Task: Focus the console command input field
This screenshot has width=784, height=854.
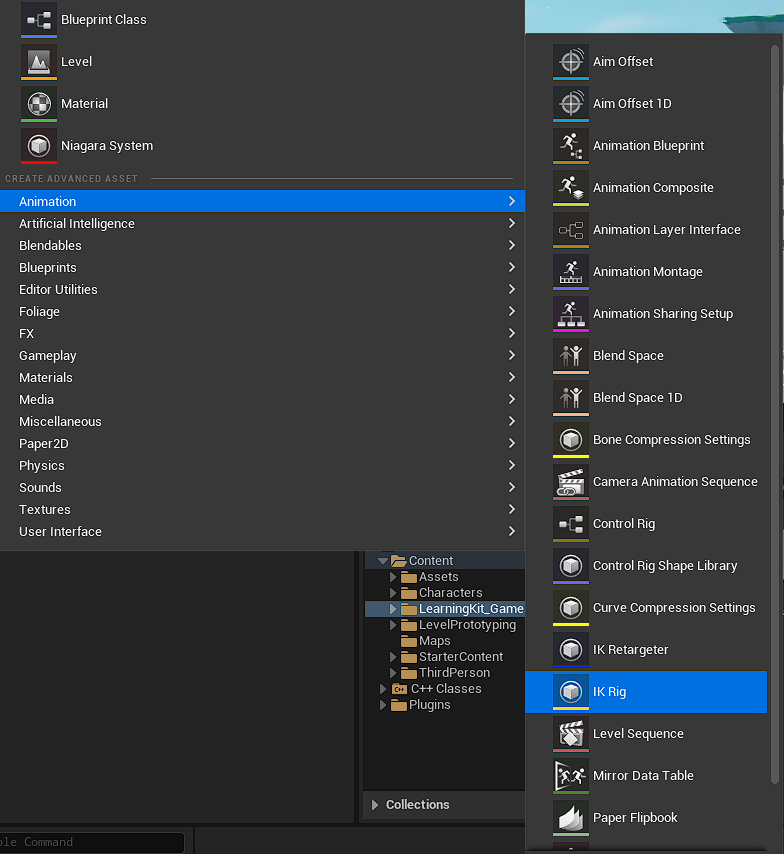Action: pyautogui.click(x=92, y=842)
